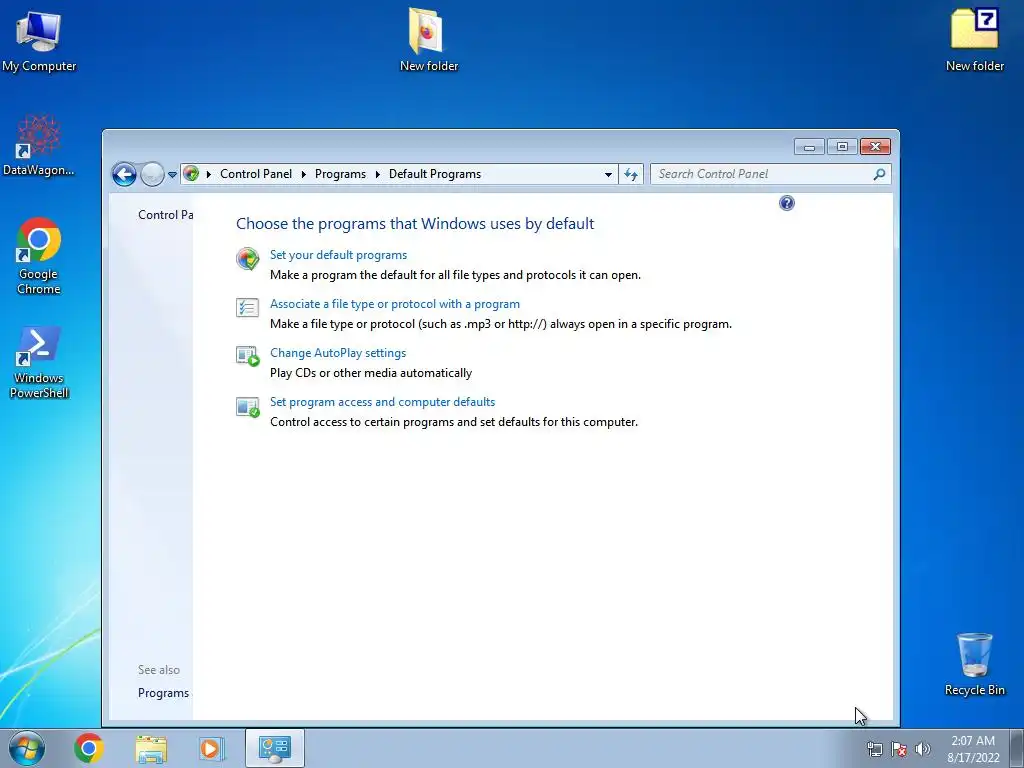Open Change AutoPlay settings link
The width and height of the screenshot is (1024, 768).
click(338, 353)
